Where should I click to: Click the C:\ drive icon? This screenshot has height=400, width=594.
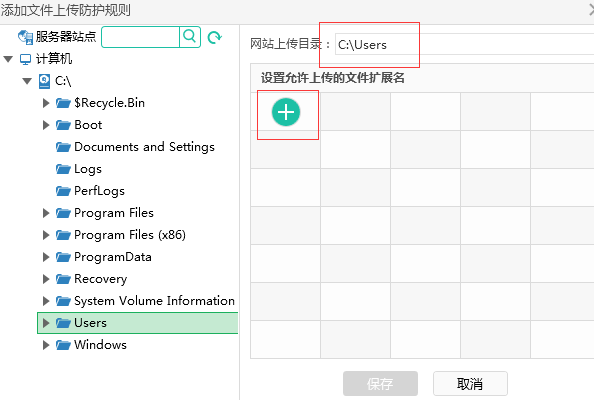[x=44, y=81]
